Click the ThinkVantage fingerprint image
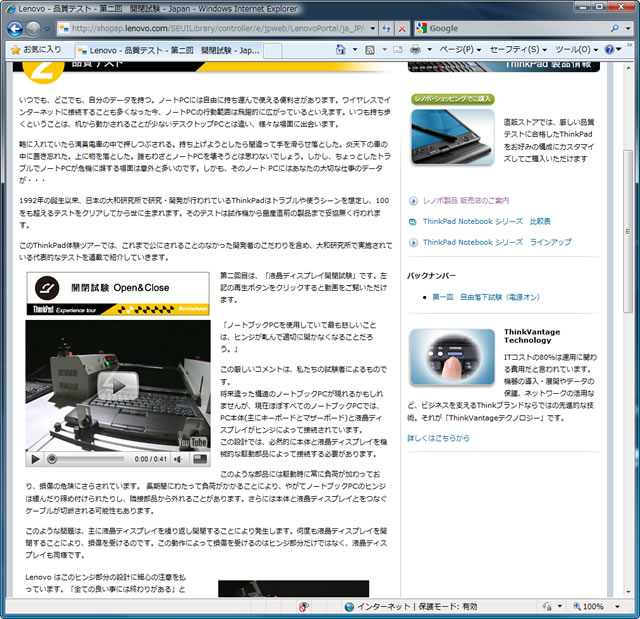Image resolution: width=640 pixels, height=619 pixels. (452, 357)
